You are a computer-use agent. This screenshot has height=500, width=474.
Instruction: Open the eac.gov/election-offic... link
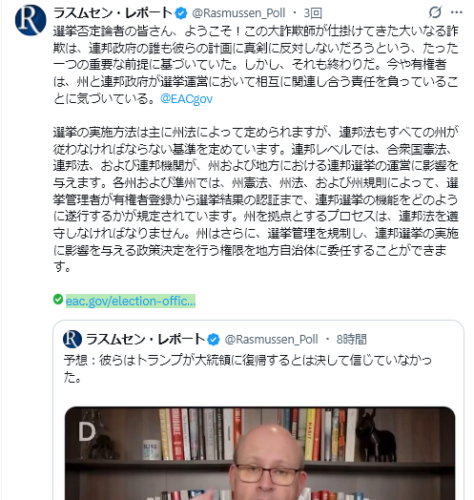coord(131,301)
